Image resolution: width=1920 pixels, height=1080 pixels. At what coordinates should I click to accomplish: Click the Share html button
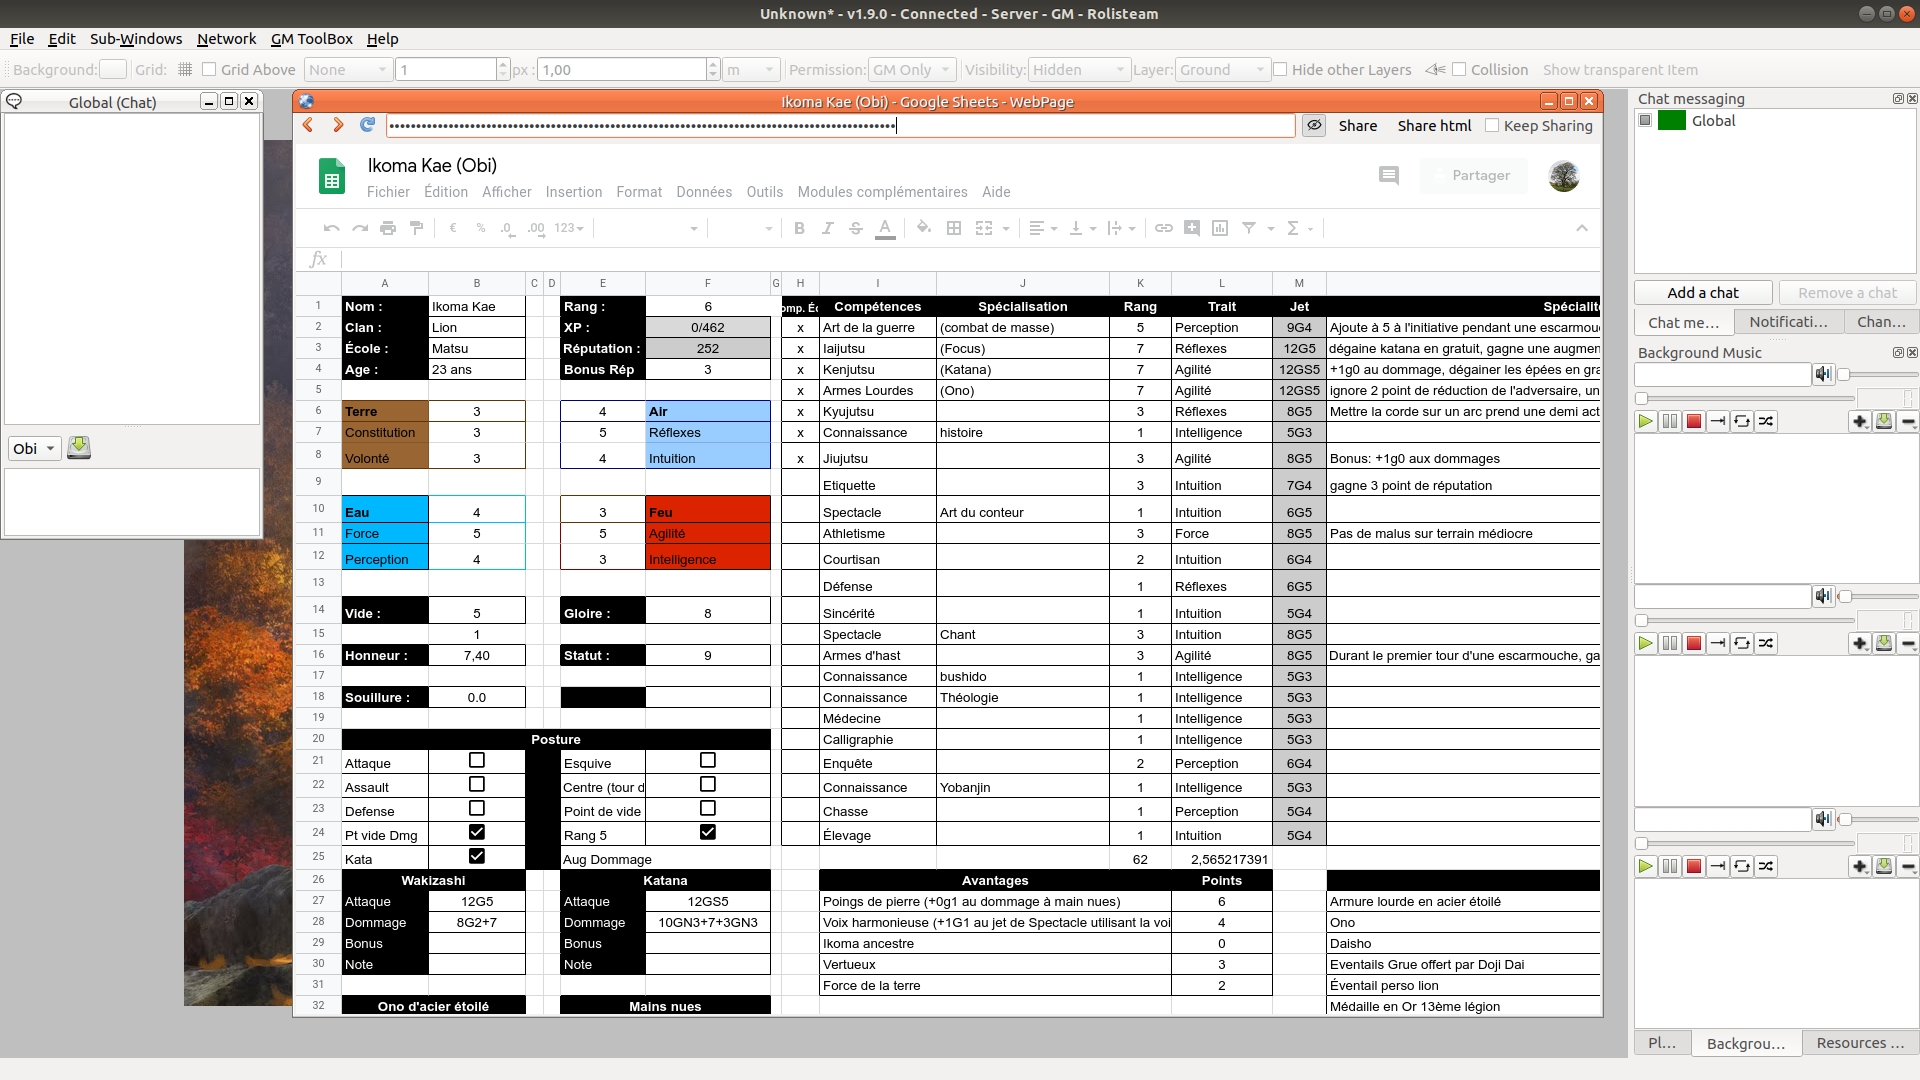pyautogui.click(x=1434, y=126)
